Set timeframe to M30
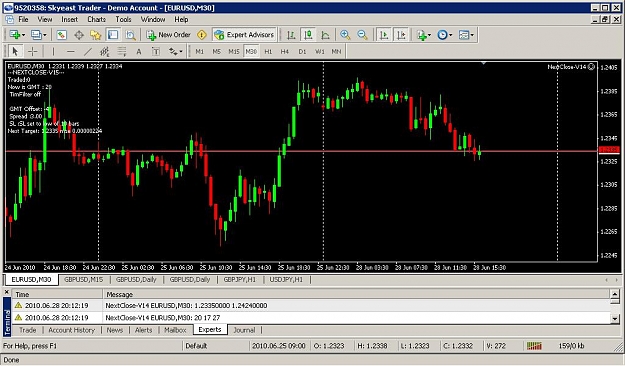The width and height of the screenshot is (625, 366). (x=251, y=51)
